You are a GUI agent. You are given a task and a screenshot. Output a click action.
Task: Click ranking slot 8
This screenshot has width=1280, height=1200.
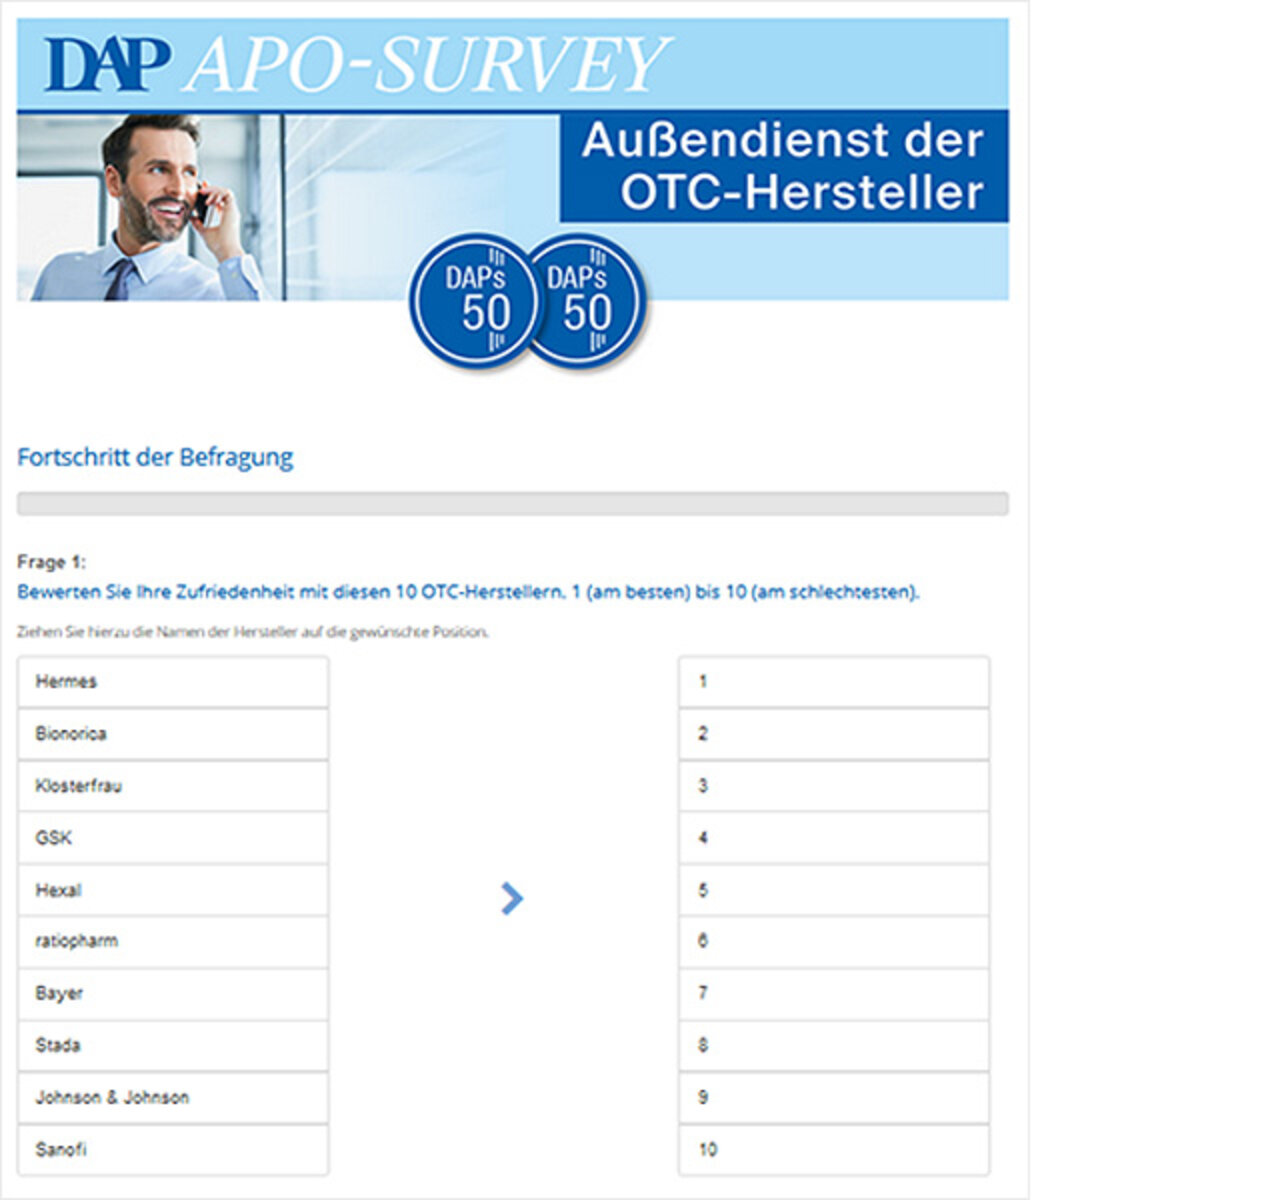coord(834,1046)
